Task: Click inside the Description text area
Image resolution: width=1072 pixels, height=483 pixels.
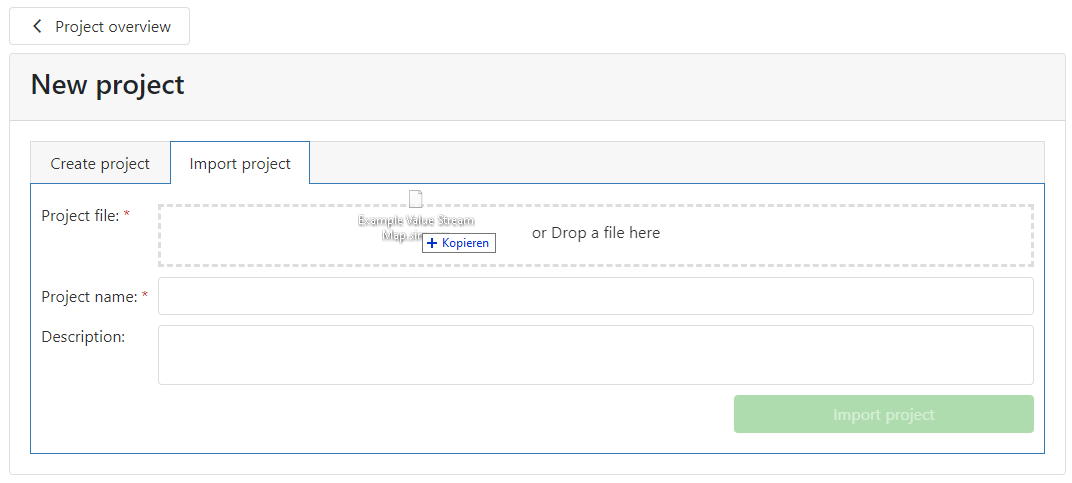Action: pos(595,355)
